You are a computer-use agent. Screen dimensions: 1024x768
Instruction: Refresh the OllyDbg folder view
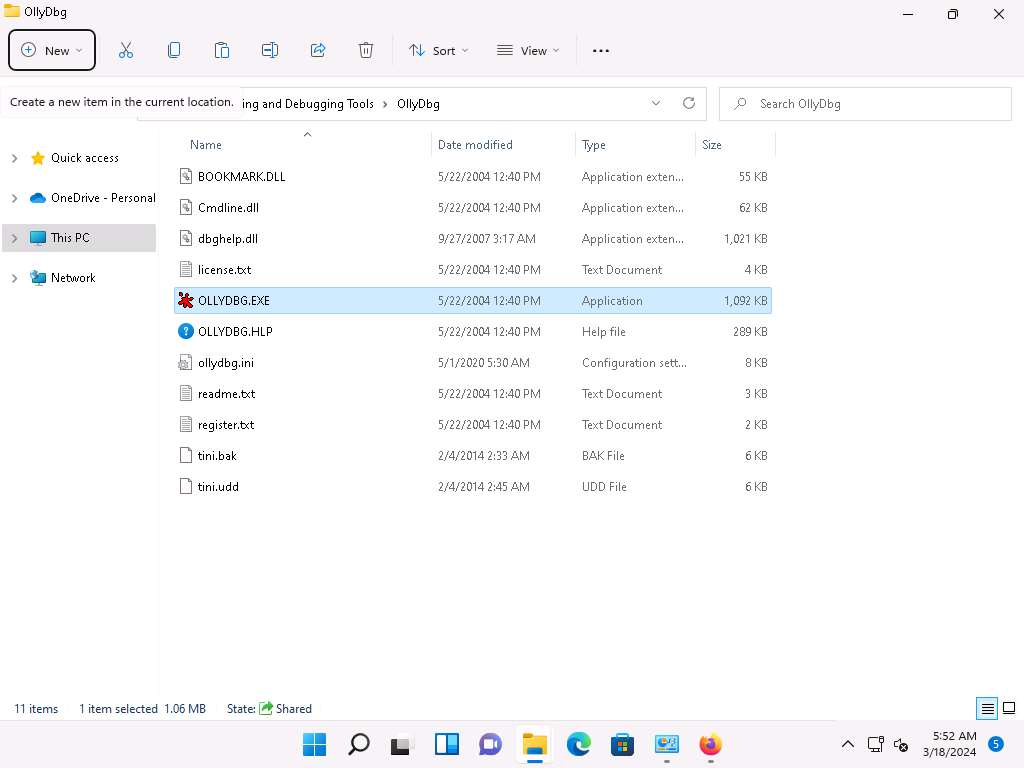pyautogui.click(x=688, y=103)
